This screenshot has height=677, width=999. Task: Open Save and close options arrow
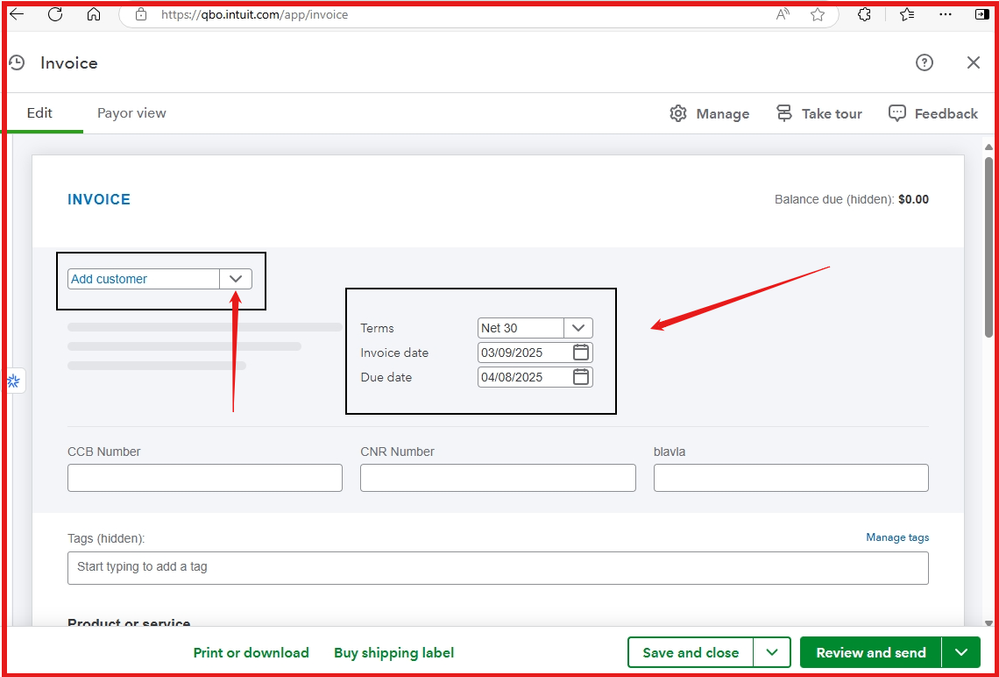(772, 652)
